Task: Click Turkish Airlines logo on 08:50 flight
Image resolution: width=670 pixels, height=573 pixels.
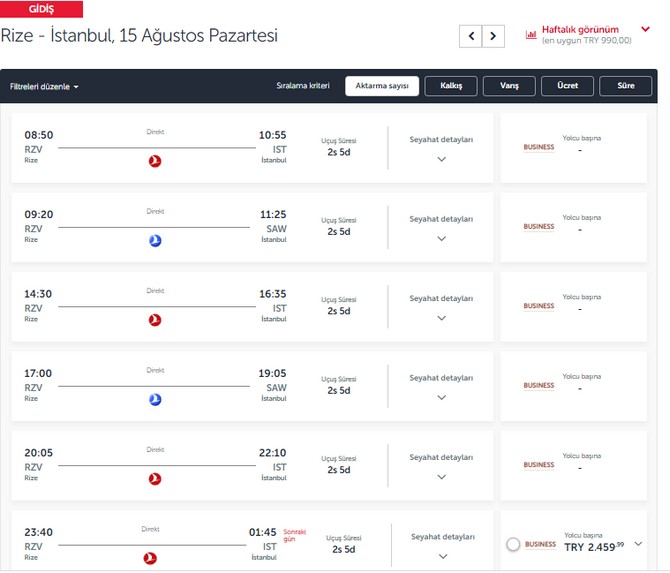Action: click(x=155, y=161)
